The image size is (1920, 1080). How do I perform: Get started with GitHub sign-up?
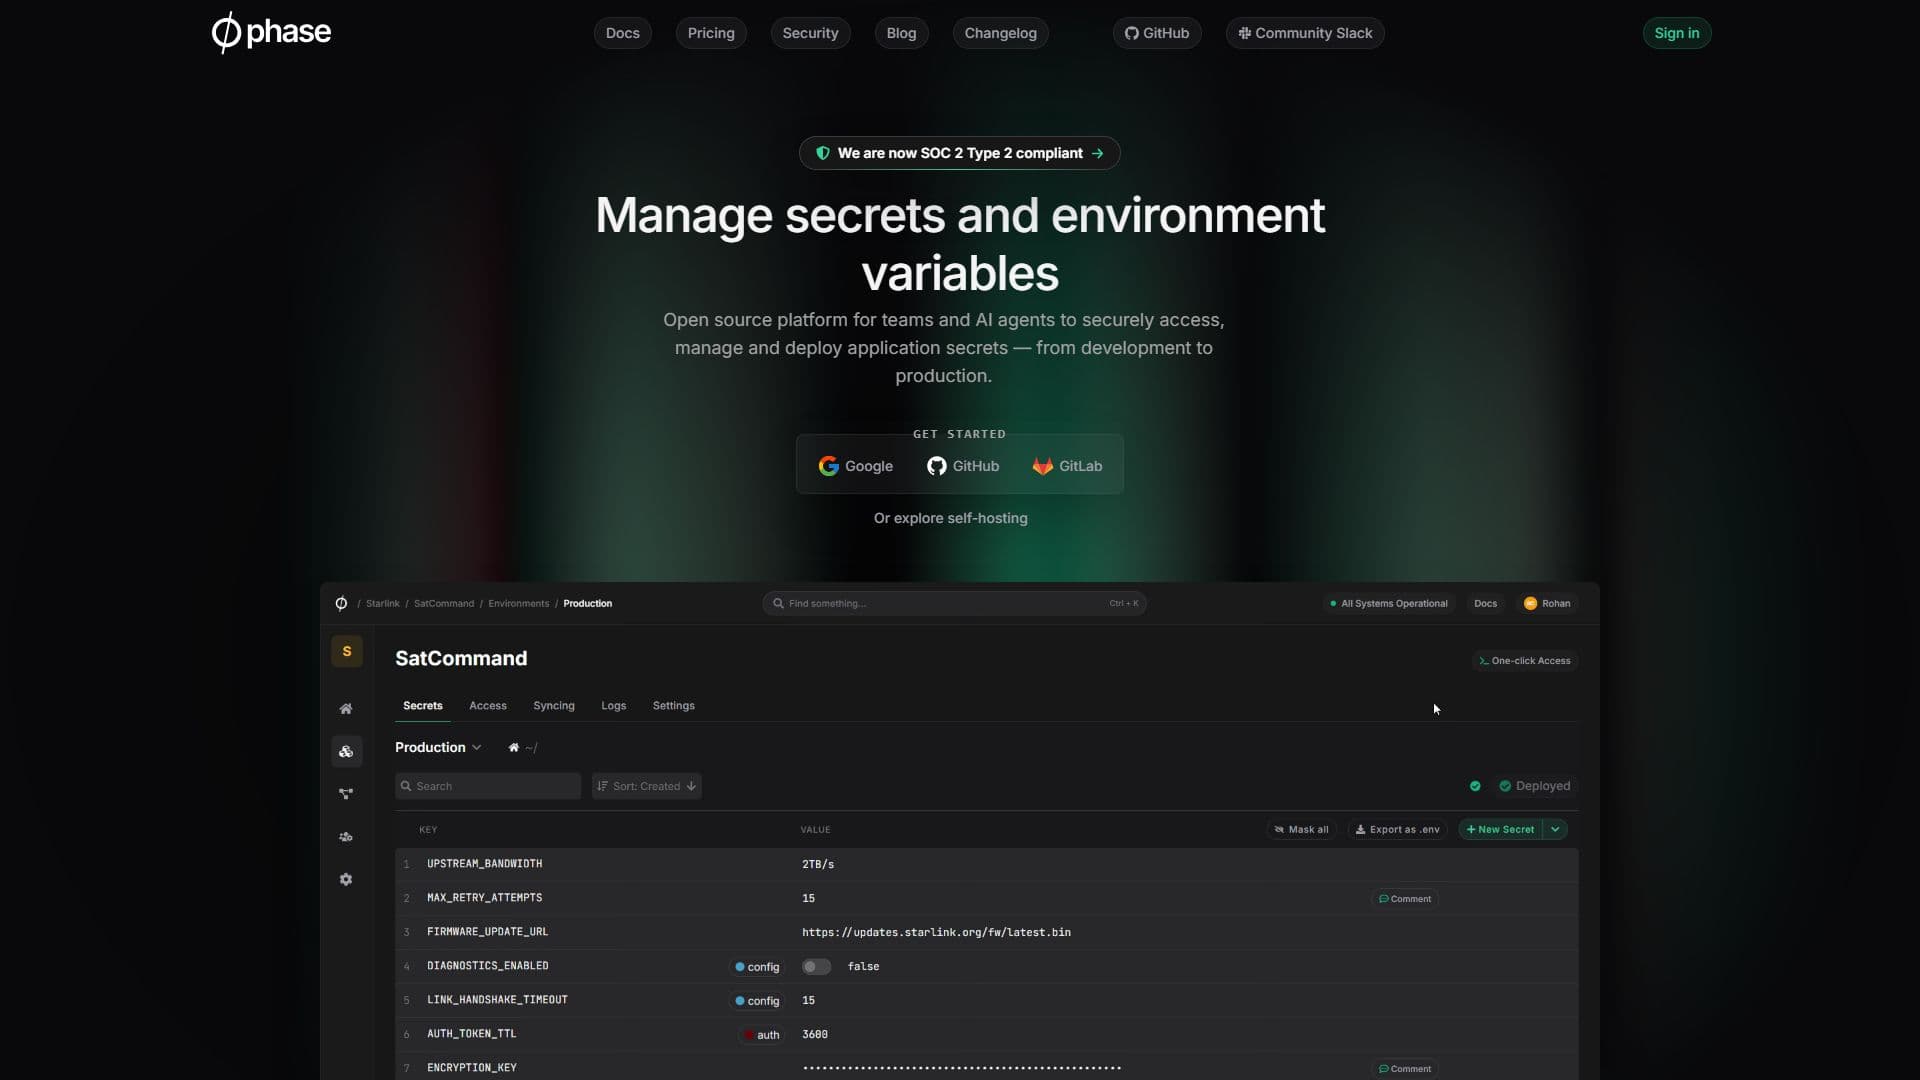tap(963, 466)
